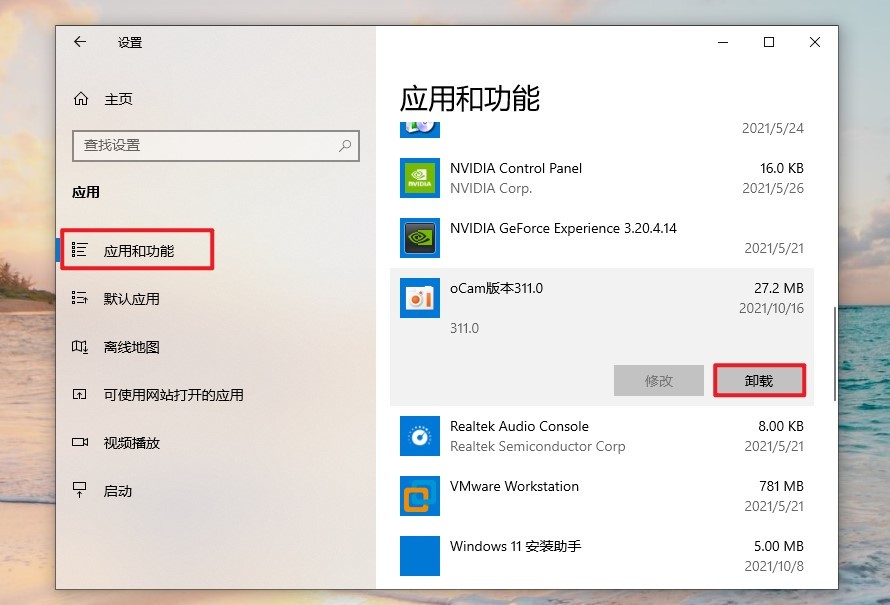Click the apps list vertical scrollbar
The height and width of the screenshot is (605, 890).
[x=834, y=353]
